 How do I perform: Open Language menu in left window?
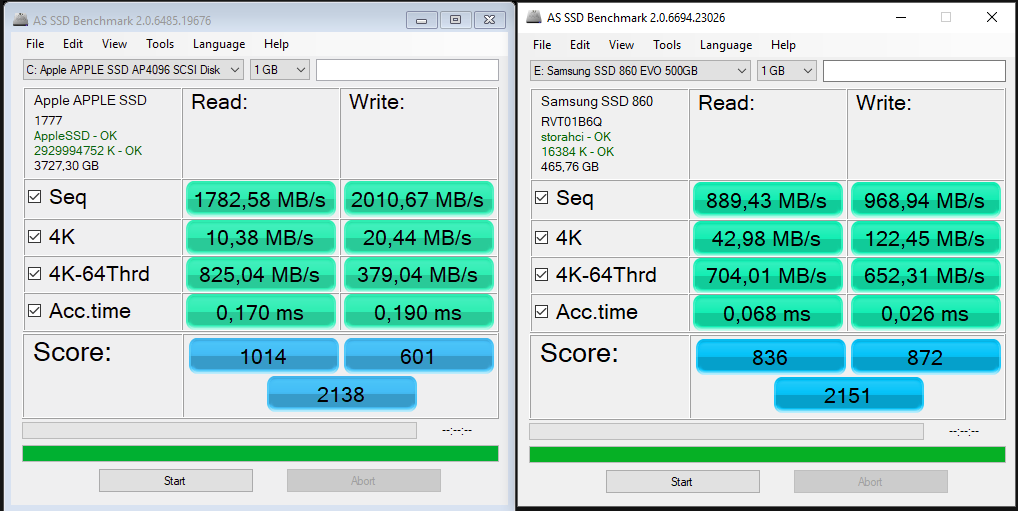[x=219, y=44]
